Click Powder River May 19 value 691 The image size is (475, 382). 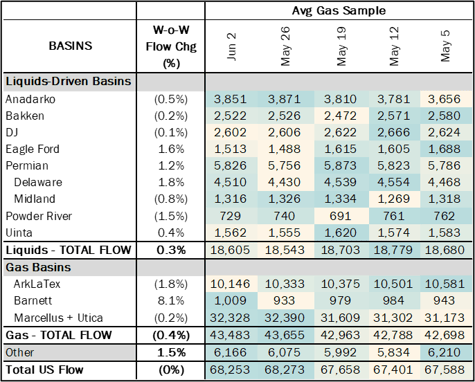click(340, 216)
